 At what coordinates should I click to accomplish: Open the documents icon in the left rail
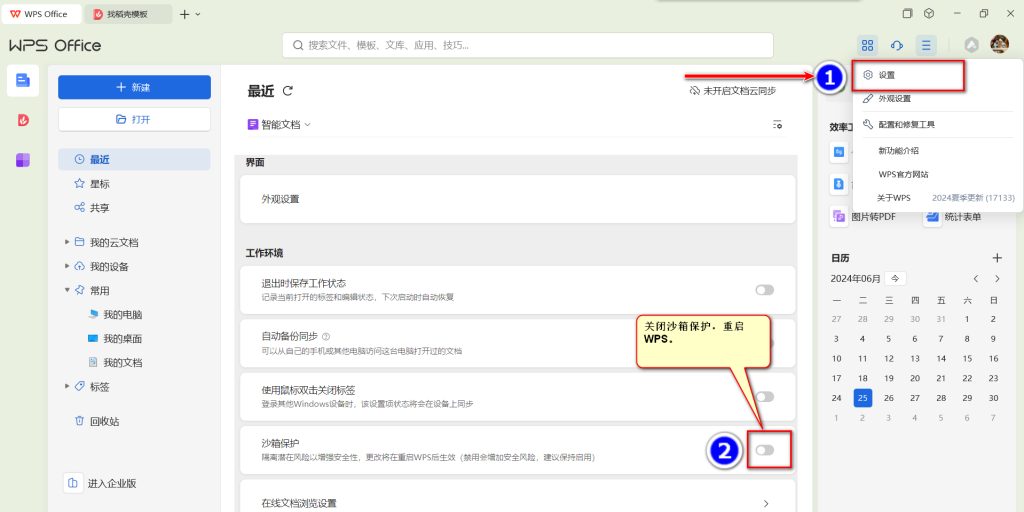tap(23, 80)
